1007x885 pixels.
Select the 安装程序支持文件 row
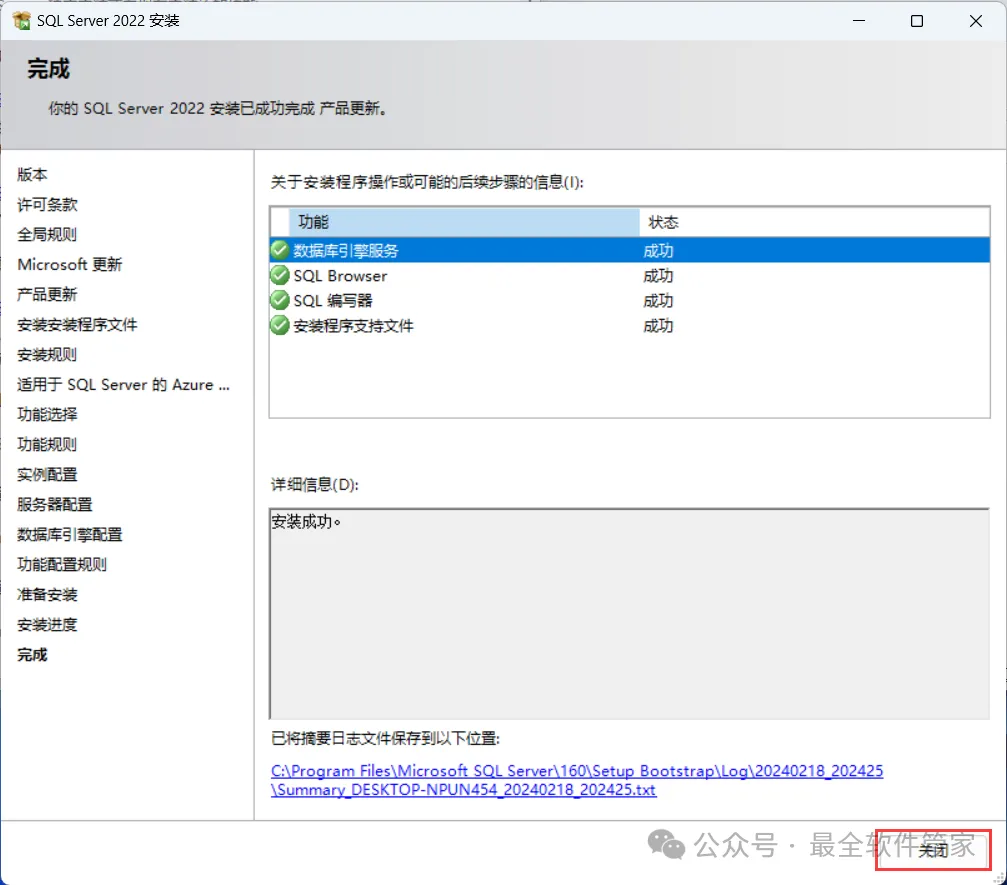pos(629,325)
